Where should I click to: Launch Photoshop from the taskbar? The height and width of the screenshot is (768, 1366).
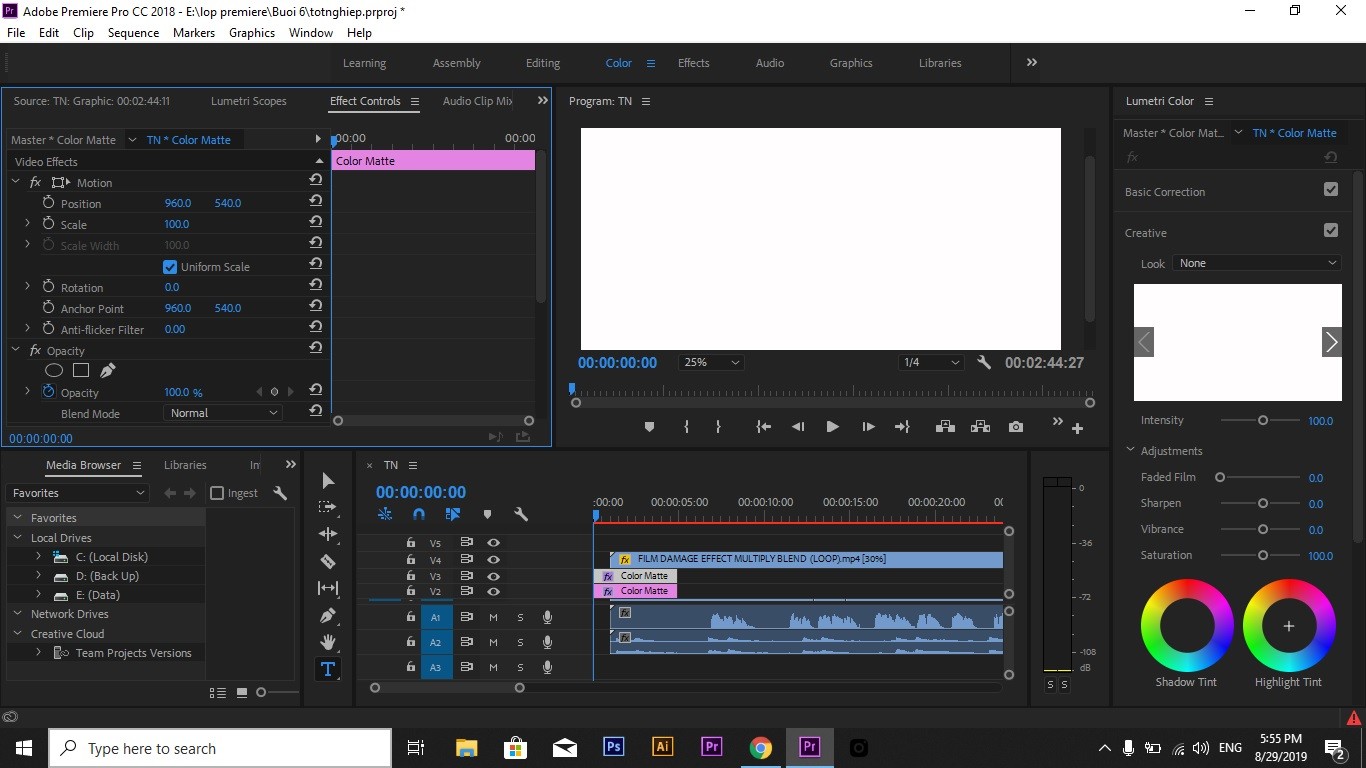pyautogui.click(x=614, y=747)
